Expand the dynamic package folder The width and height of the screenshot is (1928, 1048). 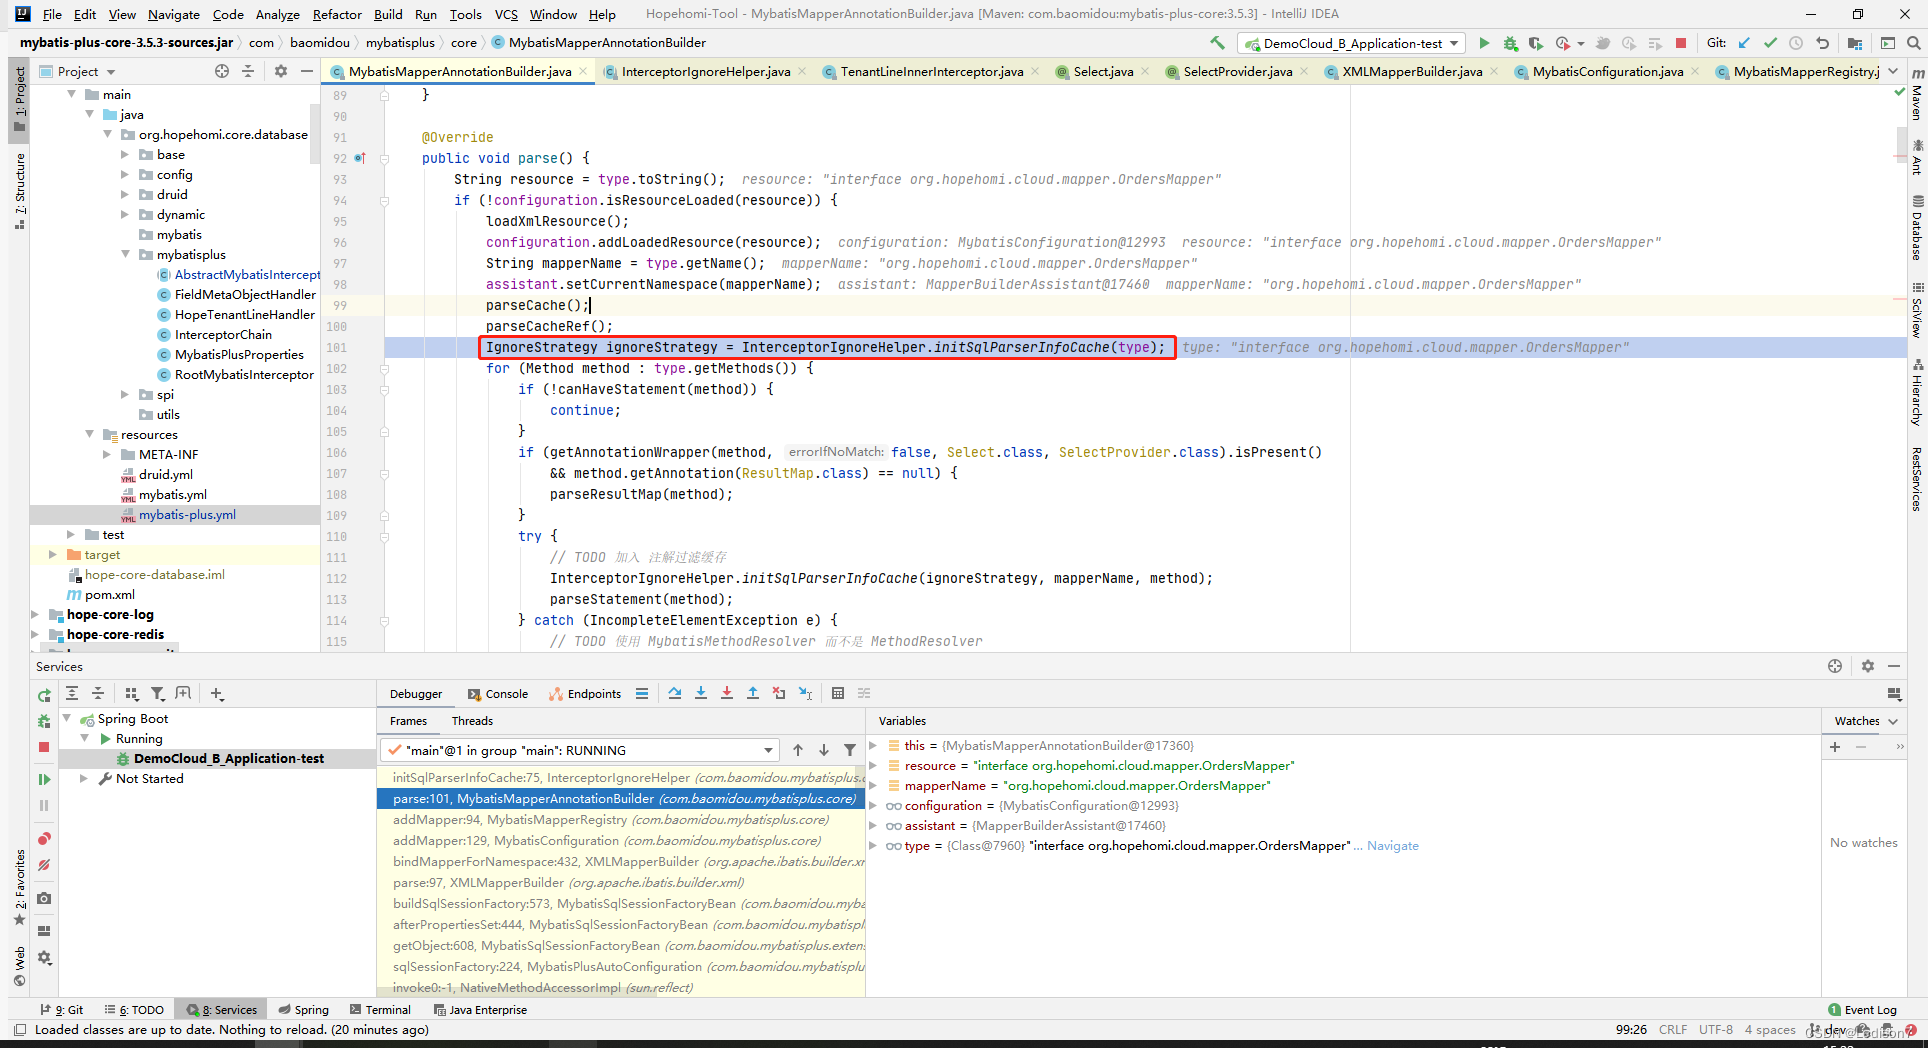tap(125, 214)
